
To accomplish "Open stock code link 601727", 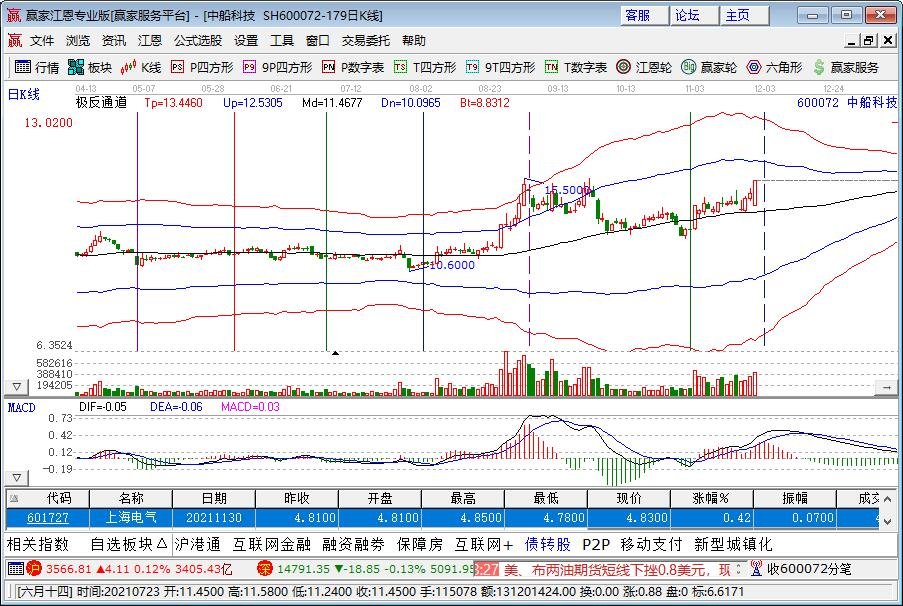I will click(48, 518).
